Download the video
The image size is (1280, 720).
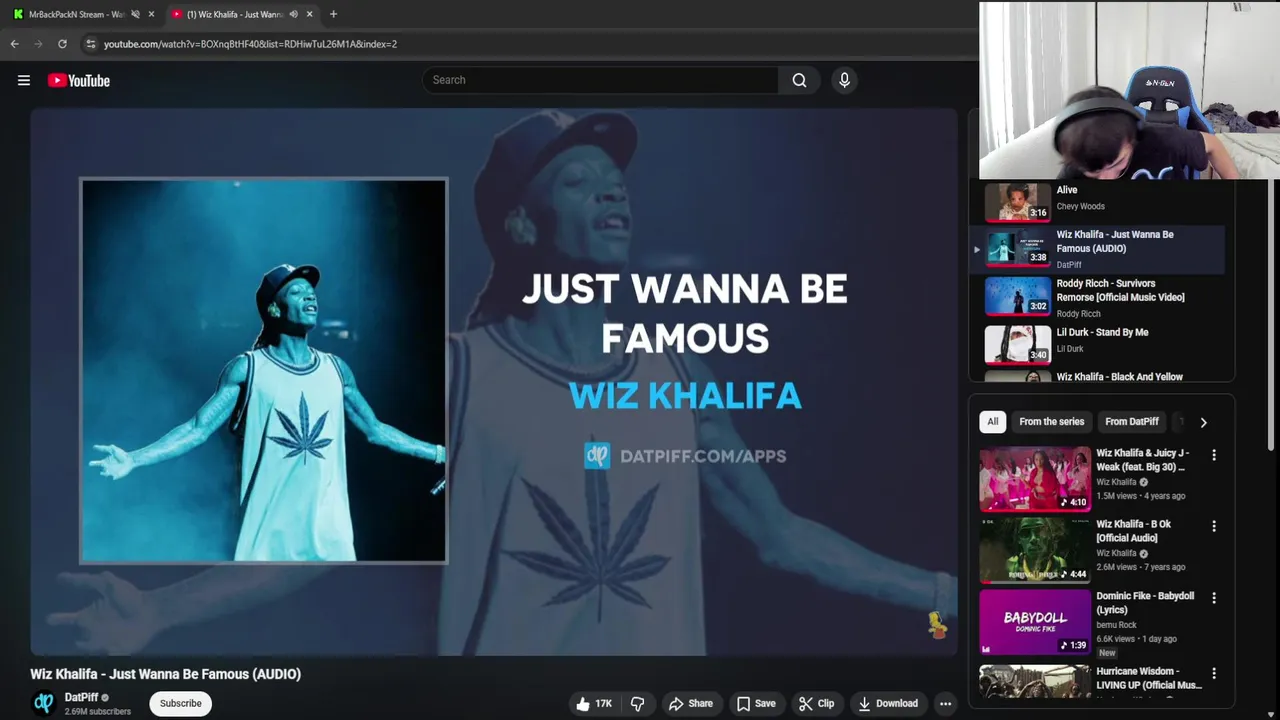(x=888, y=704)
